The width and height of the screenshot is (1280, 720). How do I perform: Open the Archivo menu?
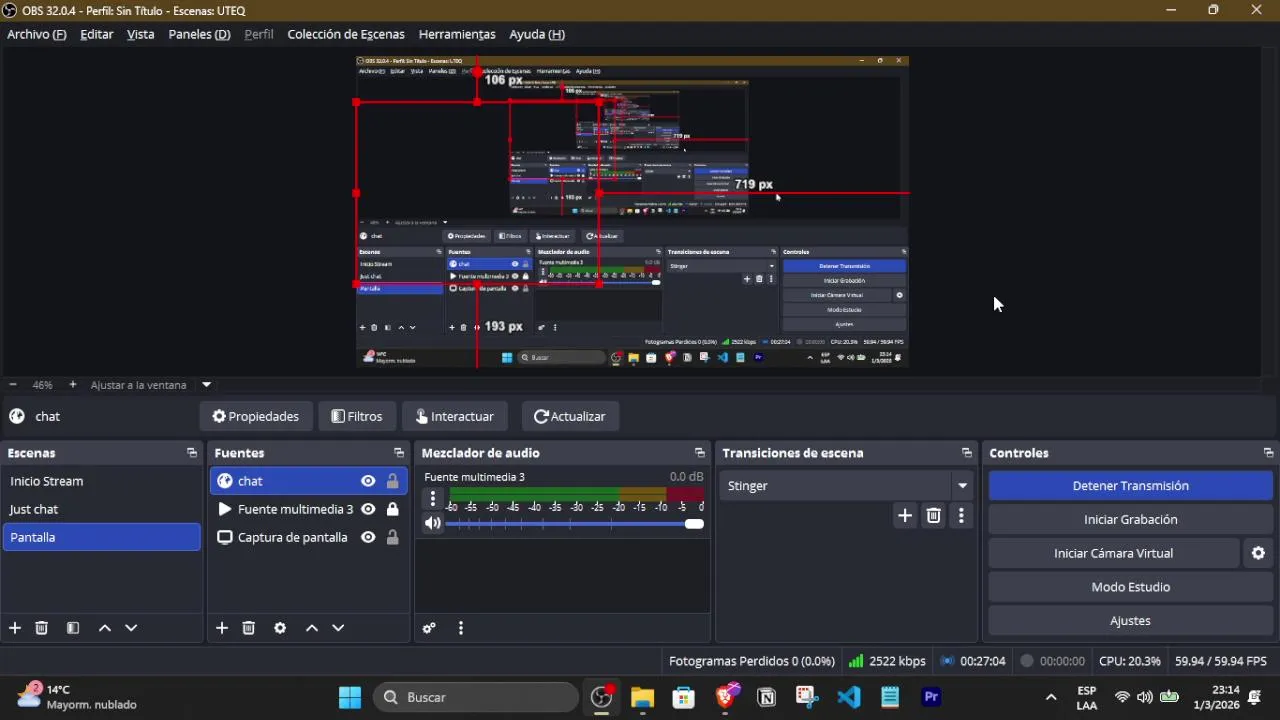point(37,34)
